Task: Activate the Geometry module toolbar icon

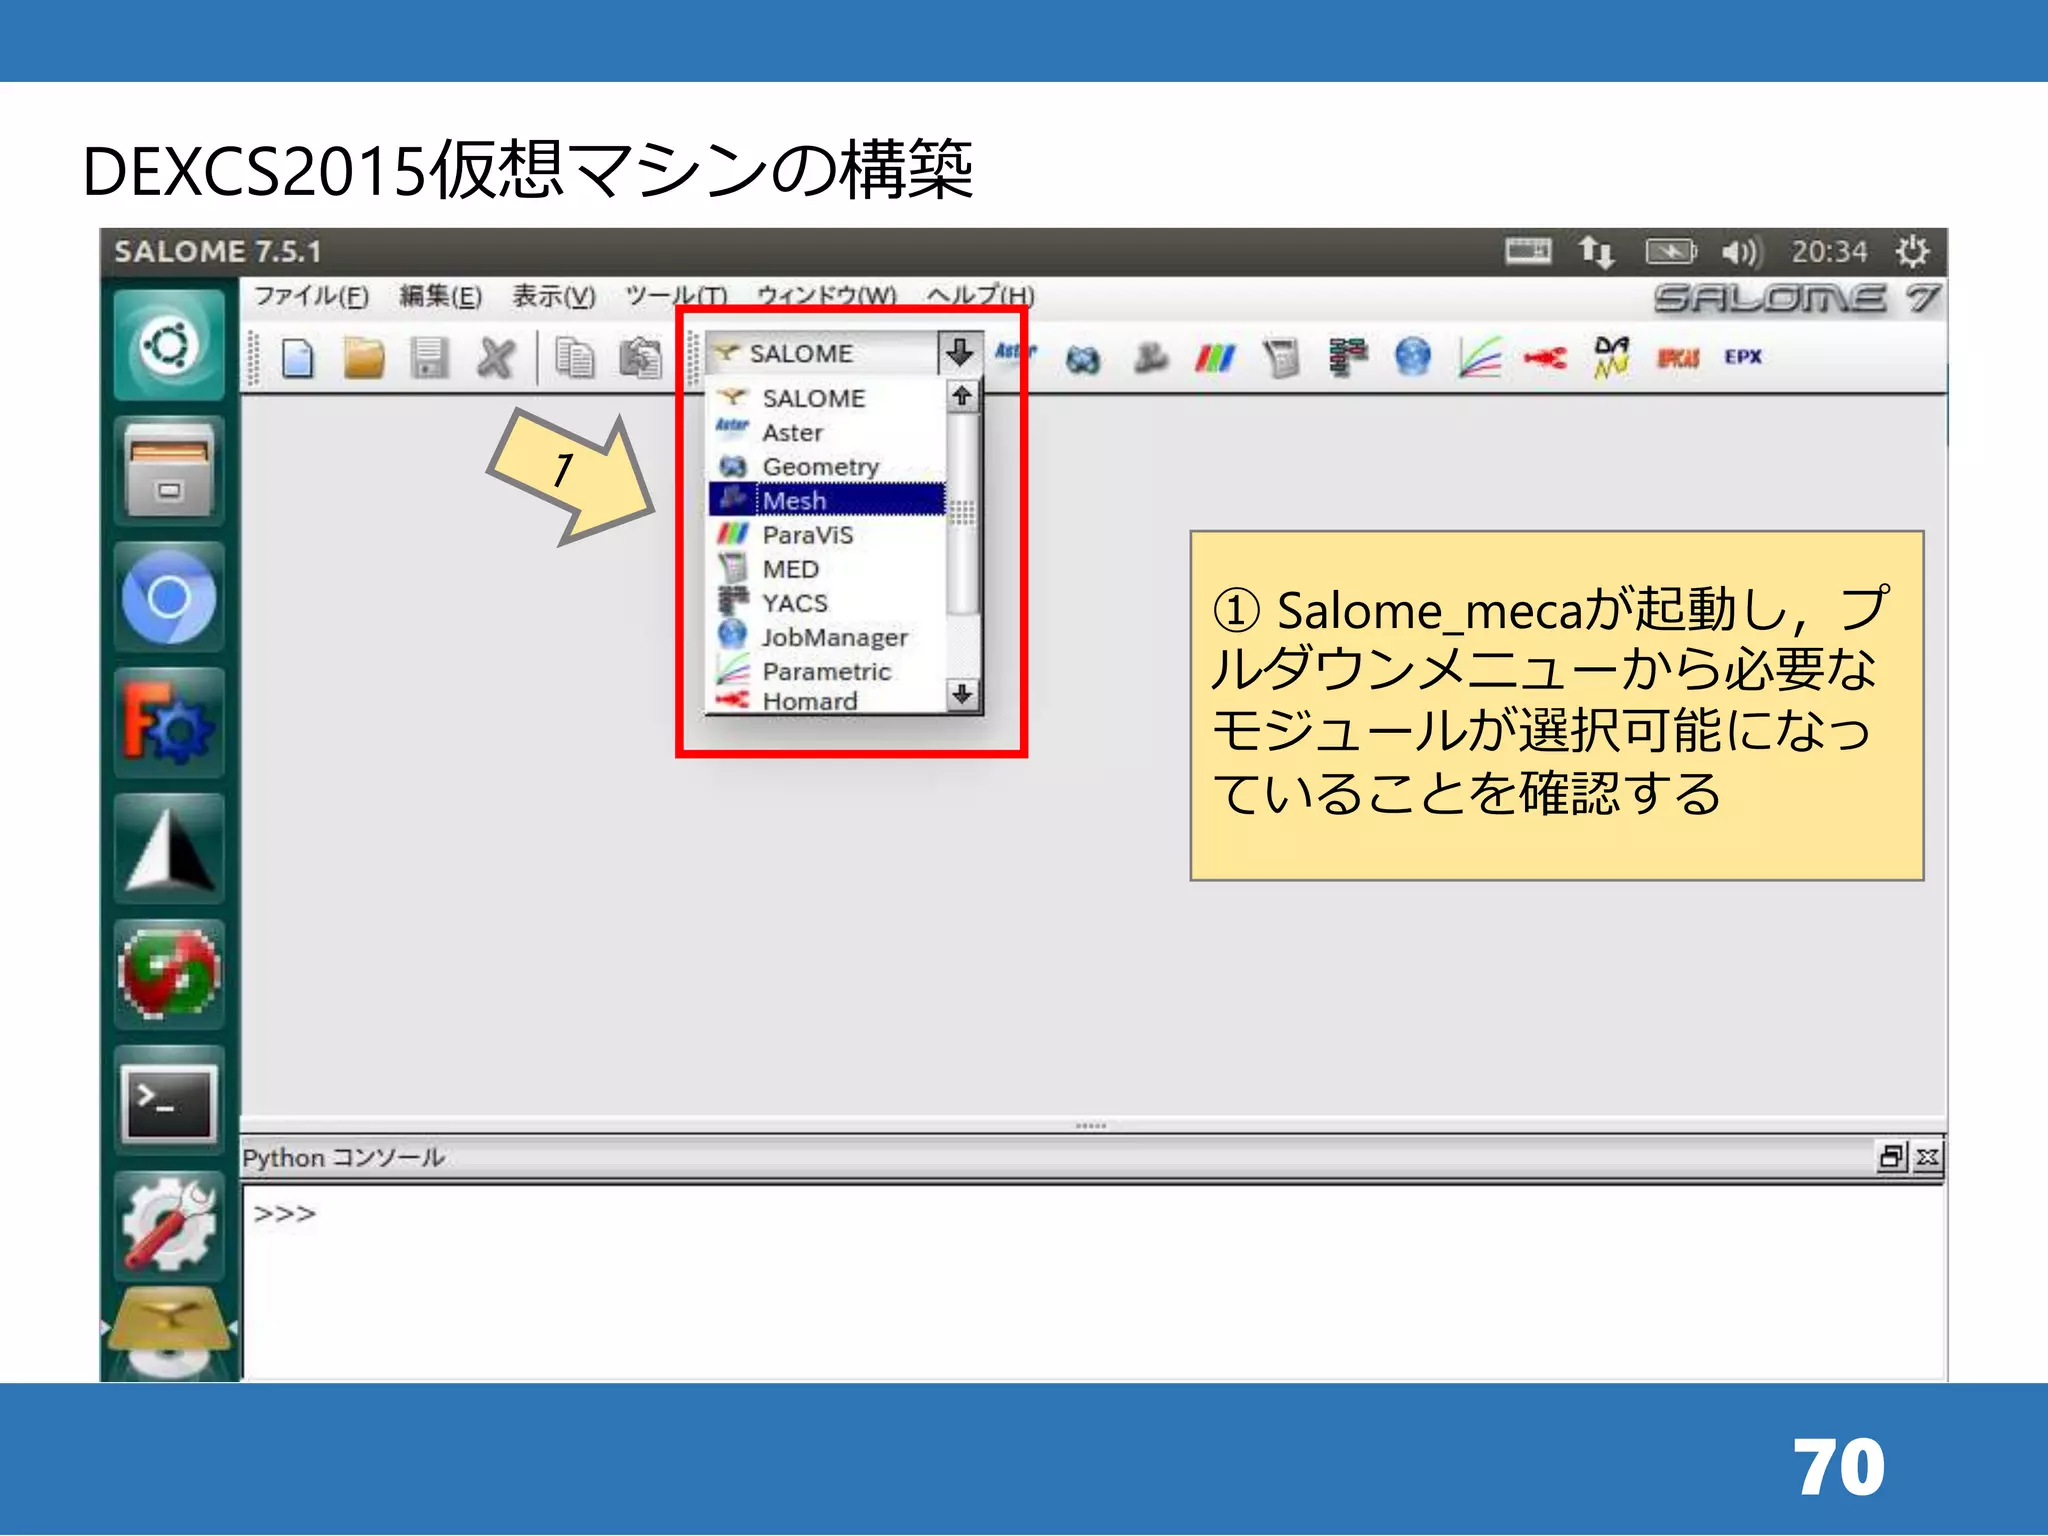Action: tap(1082, 358)
